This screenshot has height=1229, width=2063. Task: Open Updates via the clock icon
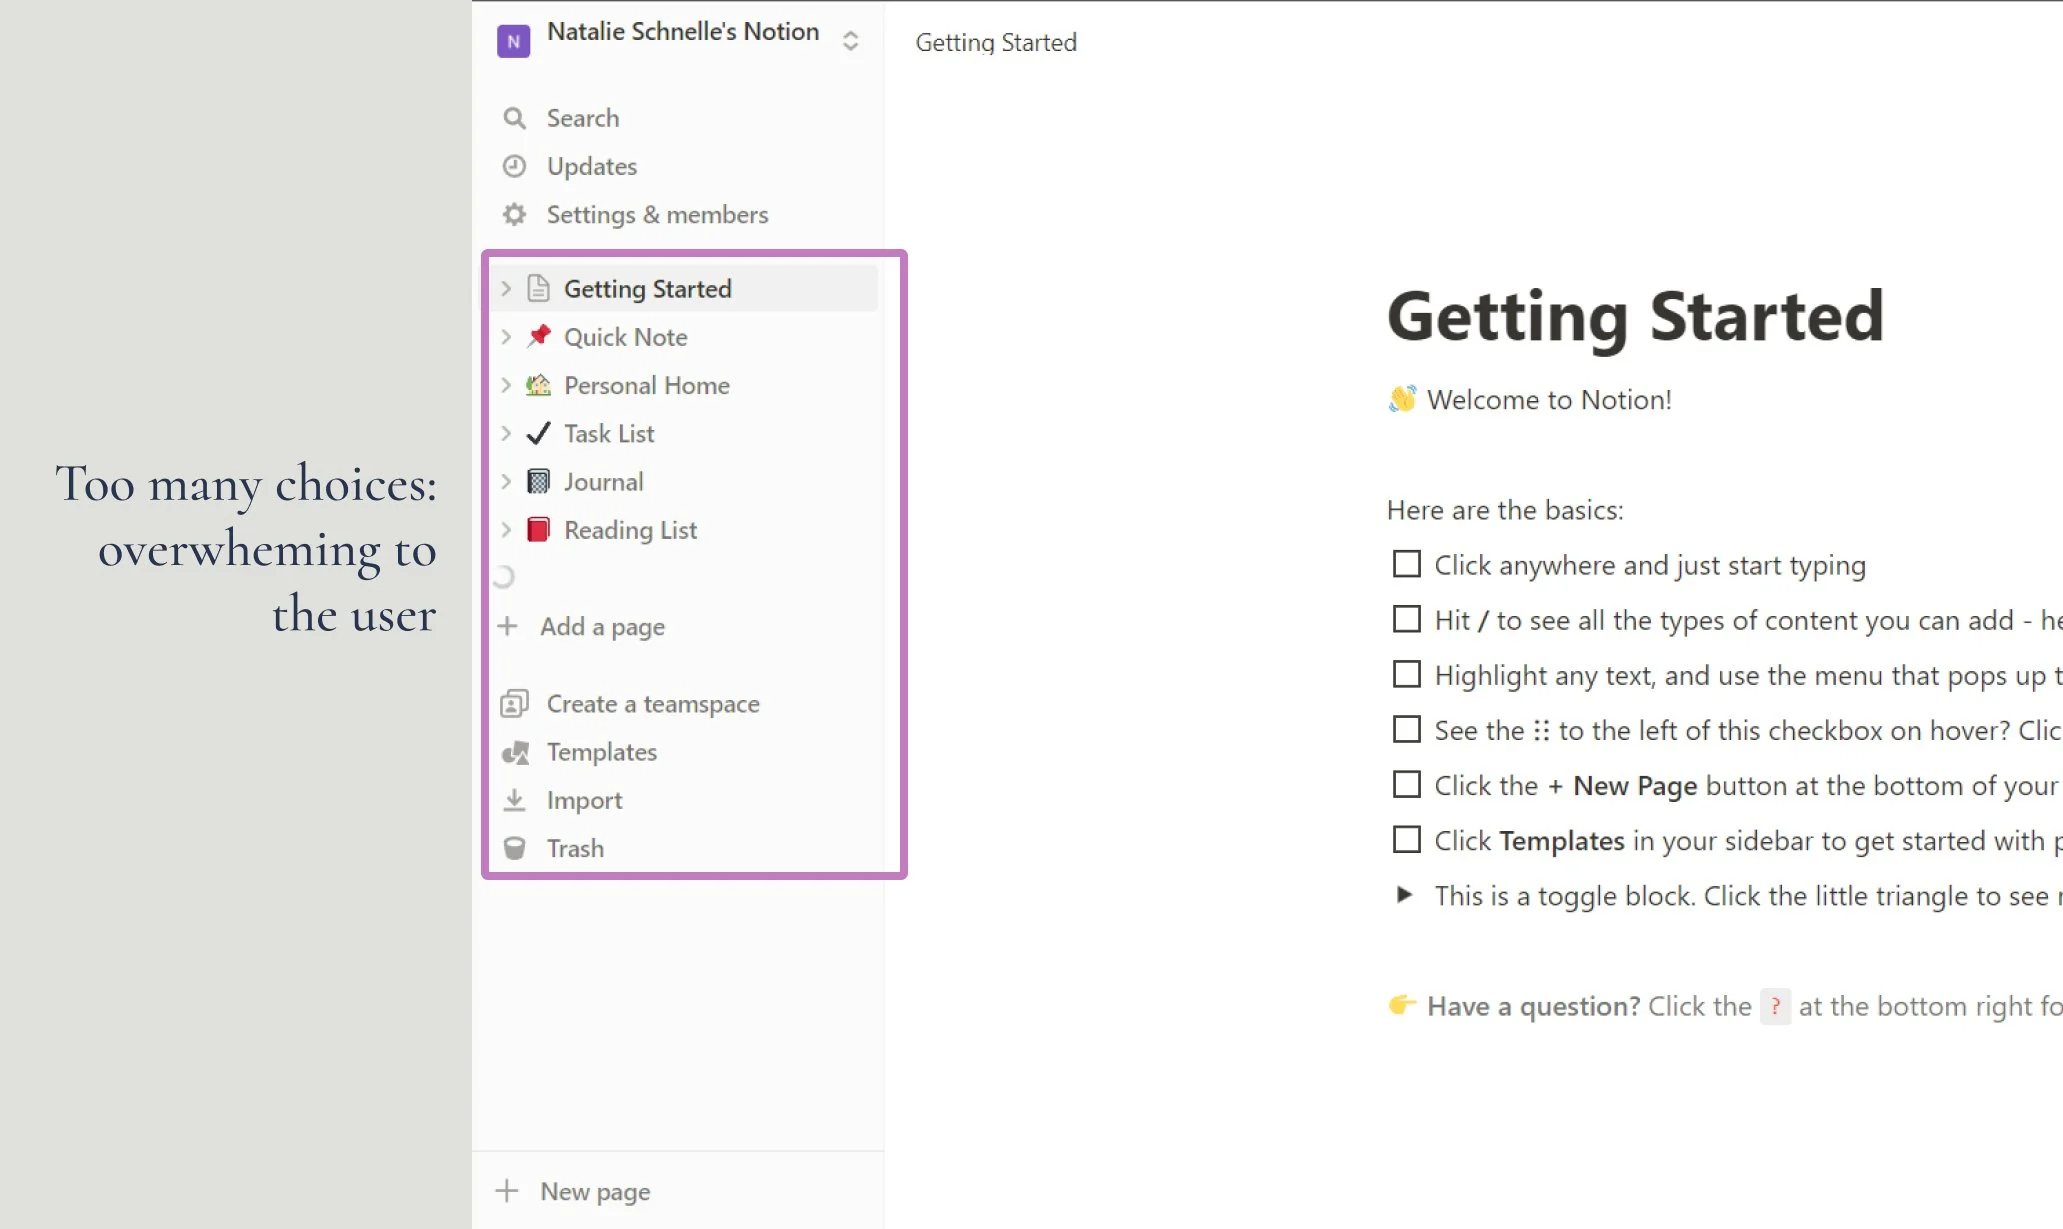(x=514, y=166)
